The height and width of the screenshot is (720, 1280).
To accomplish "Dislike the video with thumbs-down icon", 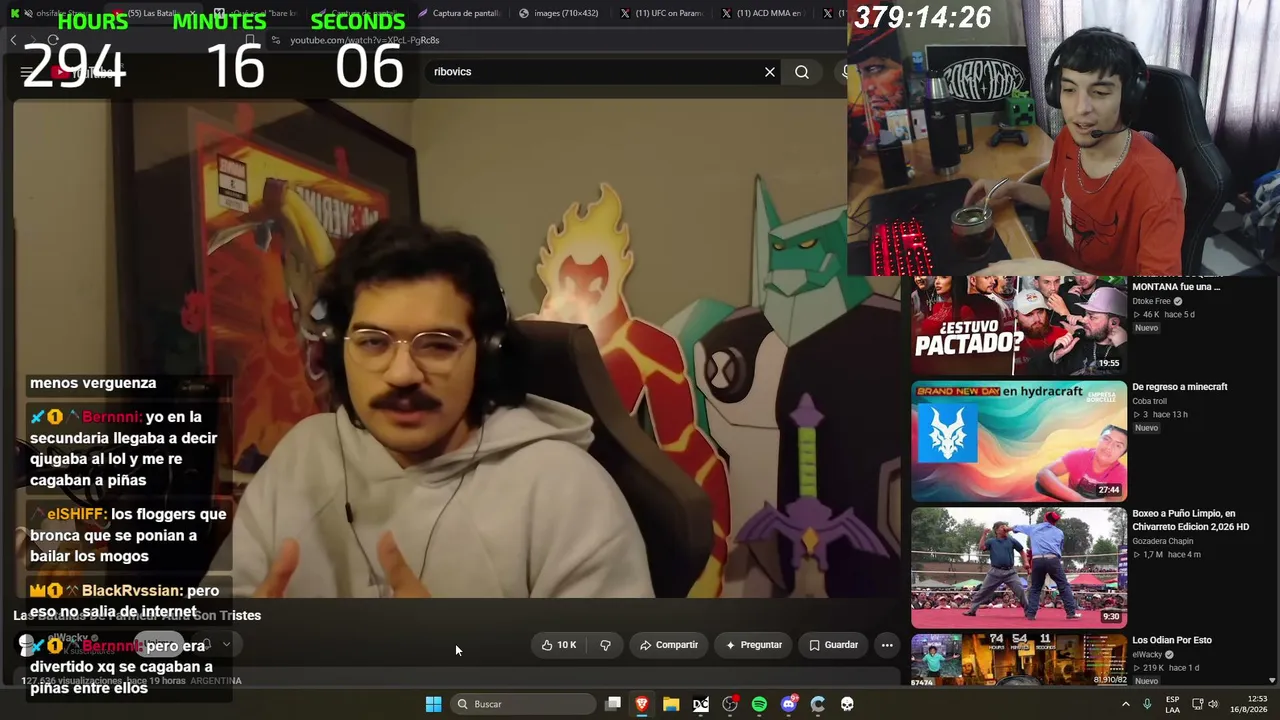I will click(605, 645).
